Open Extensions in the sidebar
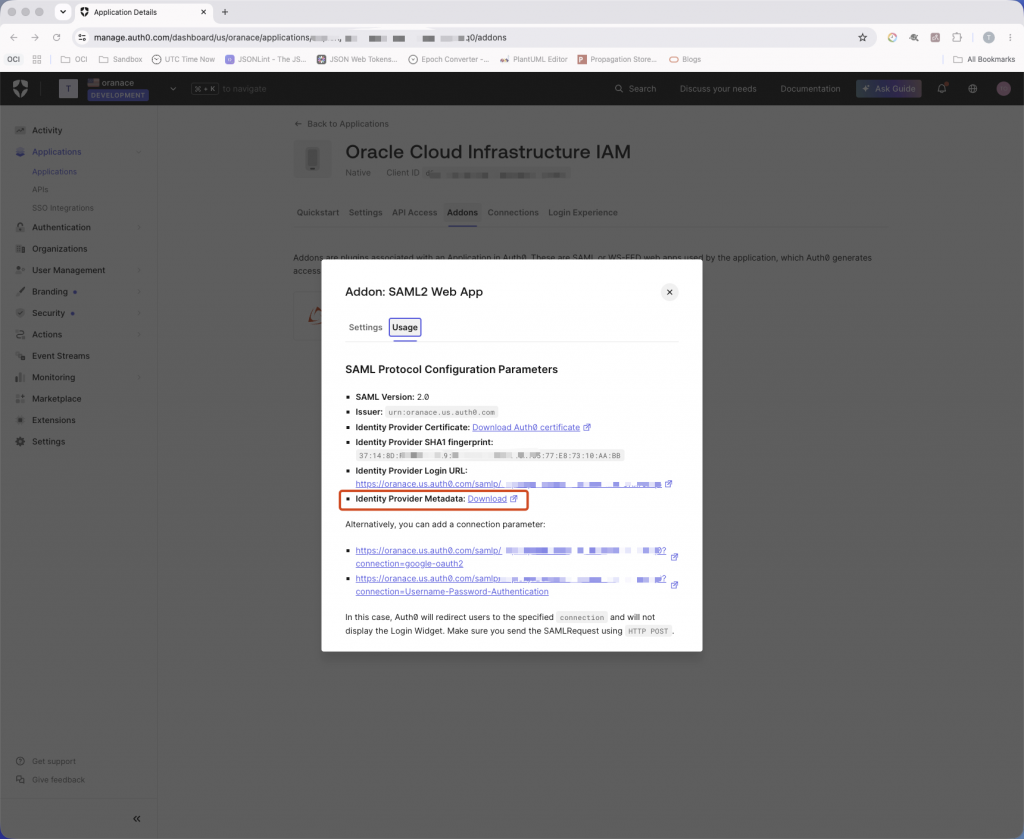Image resolution: width=1024 pixels, height=839 pixels. [54, 420]
